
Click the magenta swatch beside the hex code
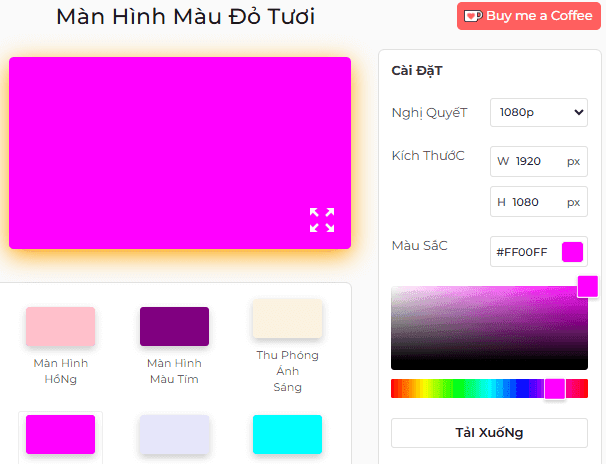572,252
